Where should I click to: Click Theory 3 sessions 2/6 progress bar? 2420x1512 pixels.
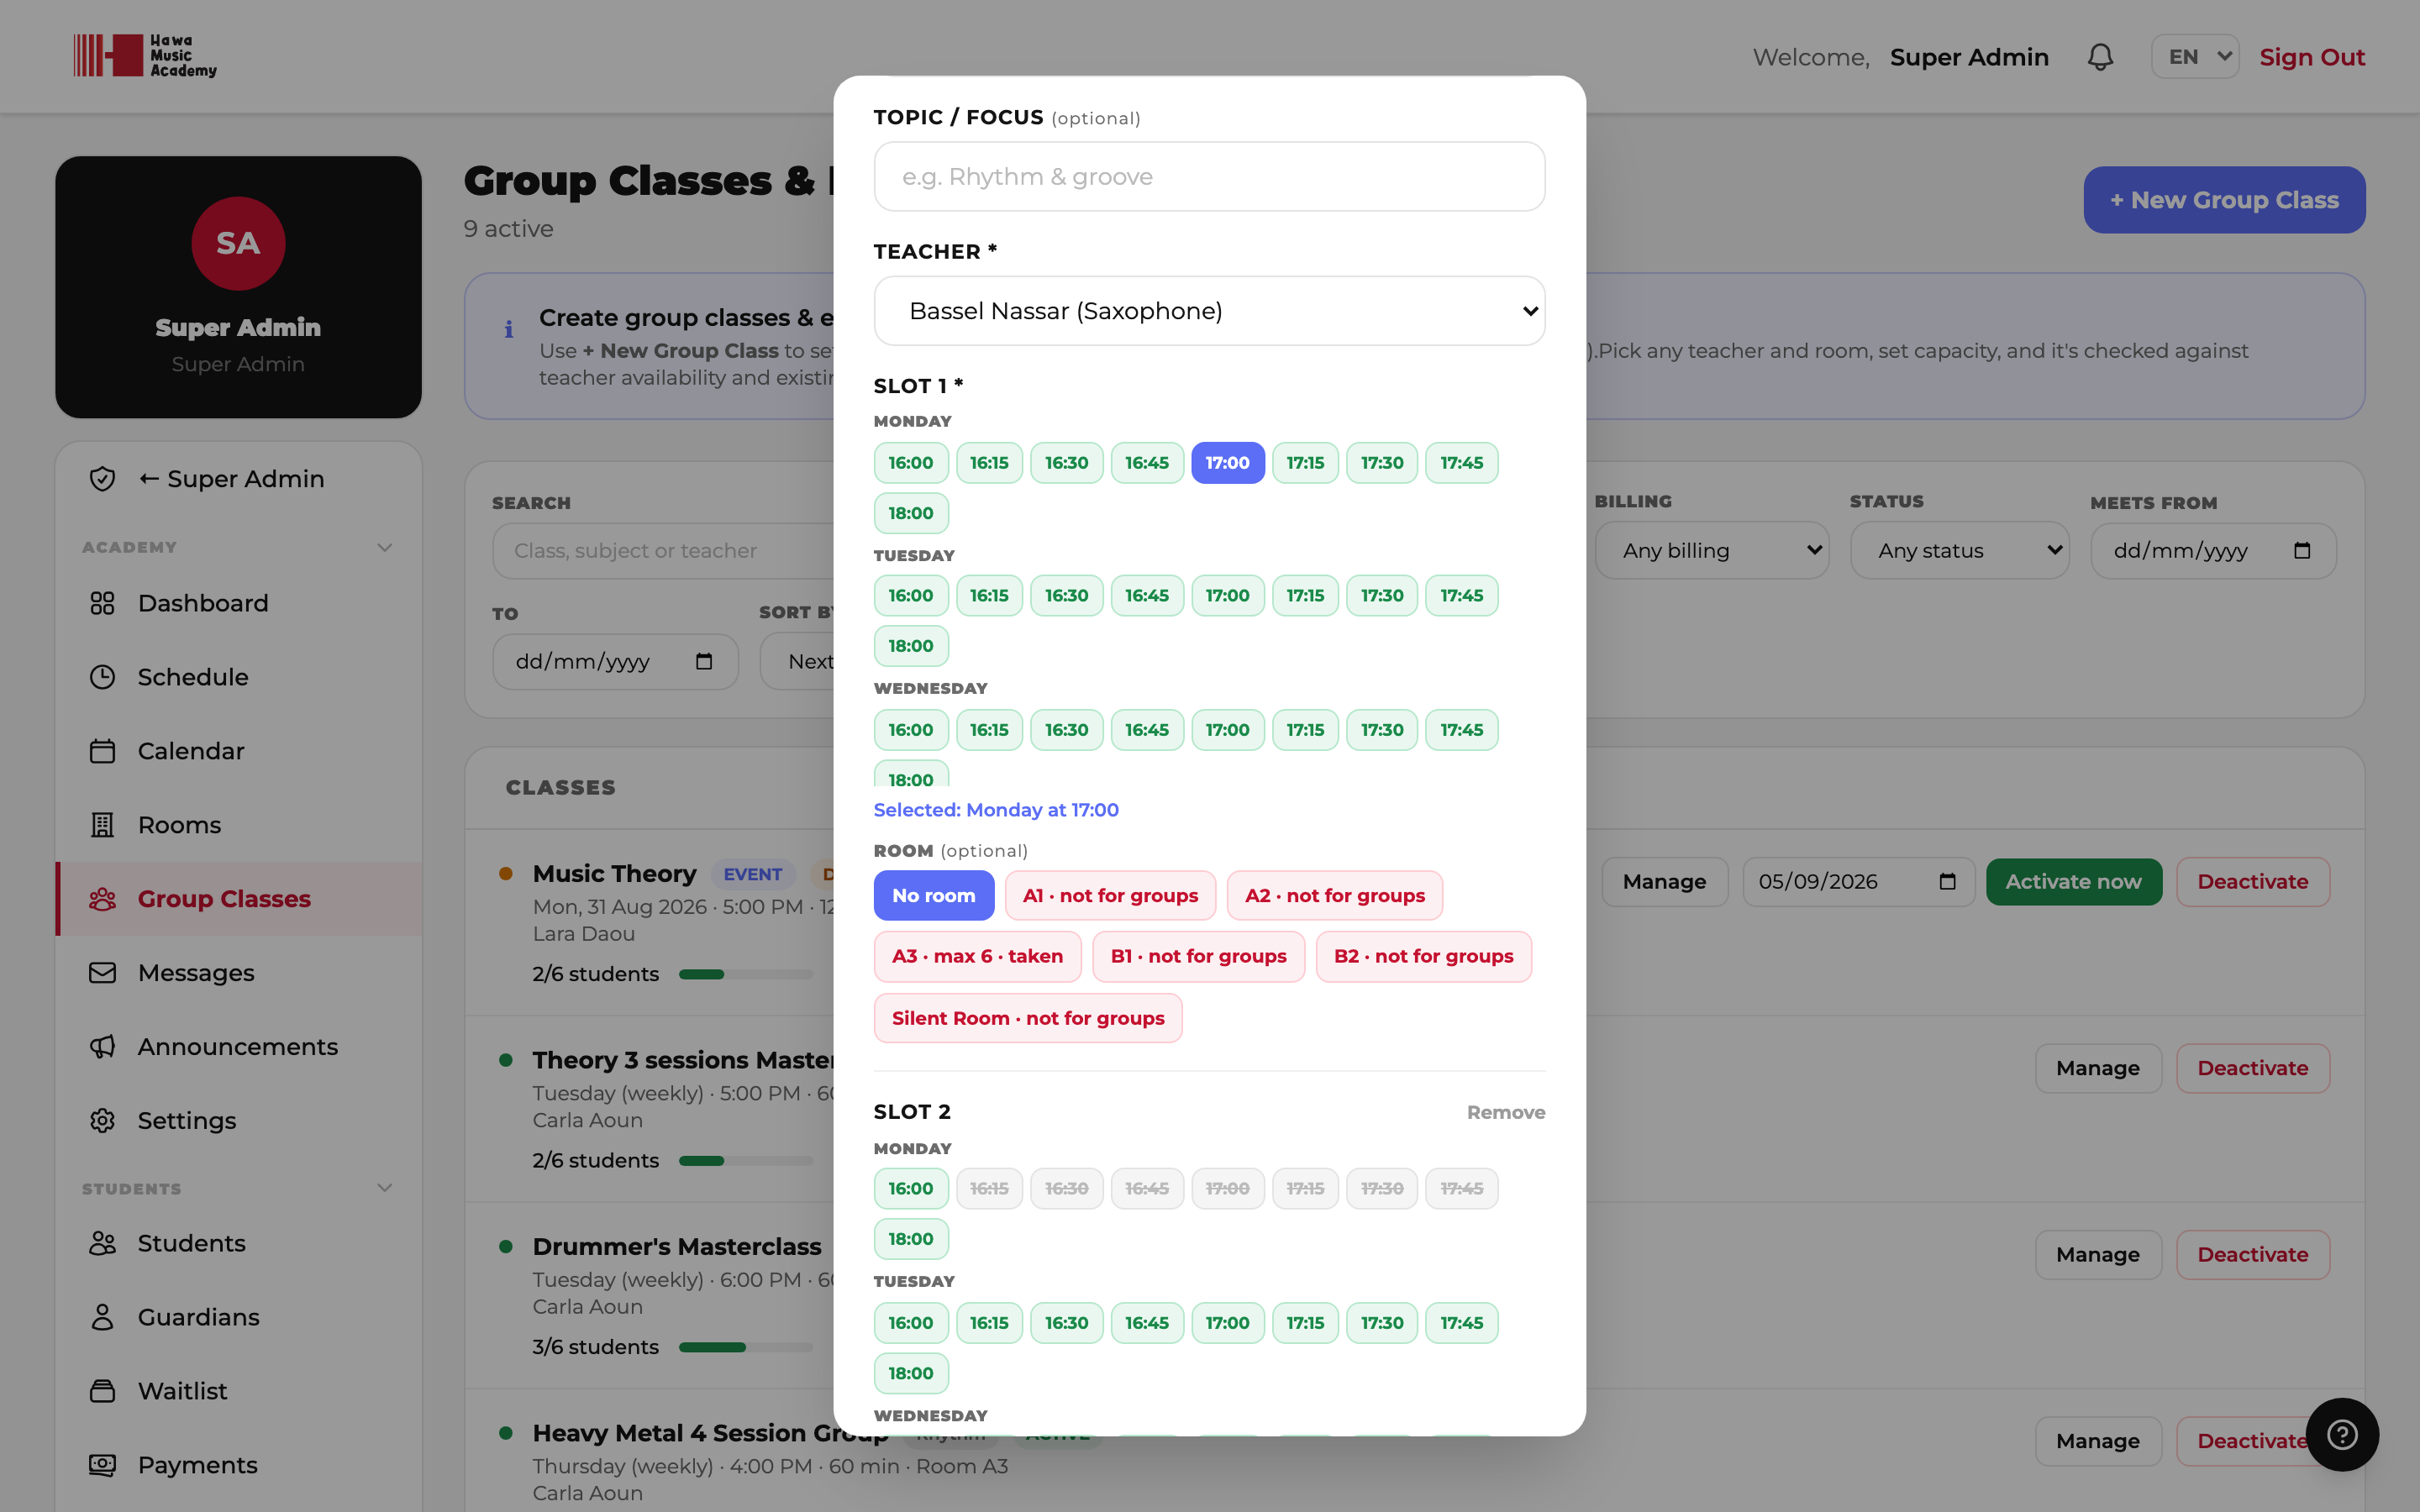746,1160
